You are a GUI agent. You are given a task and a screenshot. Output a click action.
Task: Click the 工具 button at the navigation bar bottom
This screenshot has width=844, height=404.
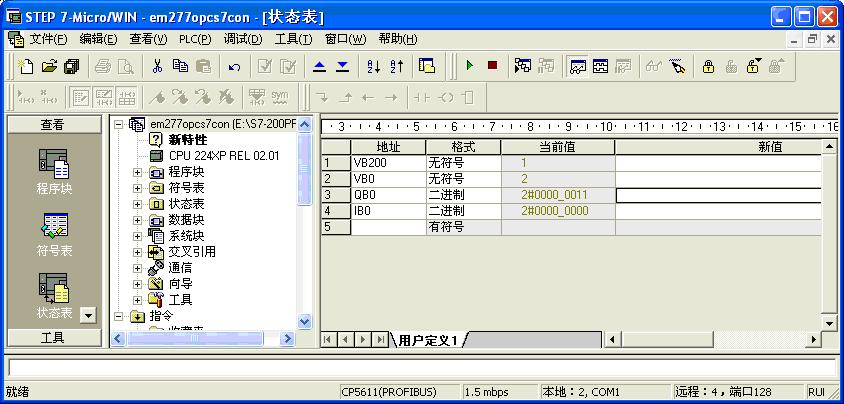point(53,338)
